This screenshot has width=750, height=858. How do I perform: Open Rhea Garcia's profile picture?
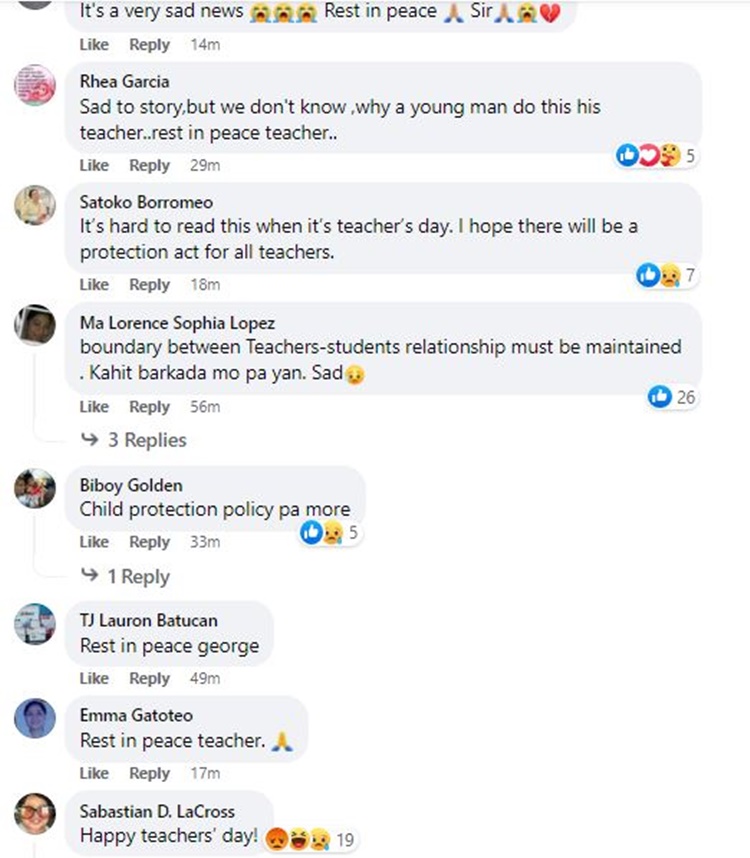(x=35, y=85)
